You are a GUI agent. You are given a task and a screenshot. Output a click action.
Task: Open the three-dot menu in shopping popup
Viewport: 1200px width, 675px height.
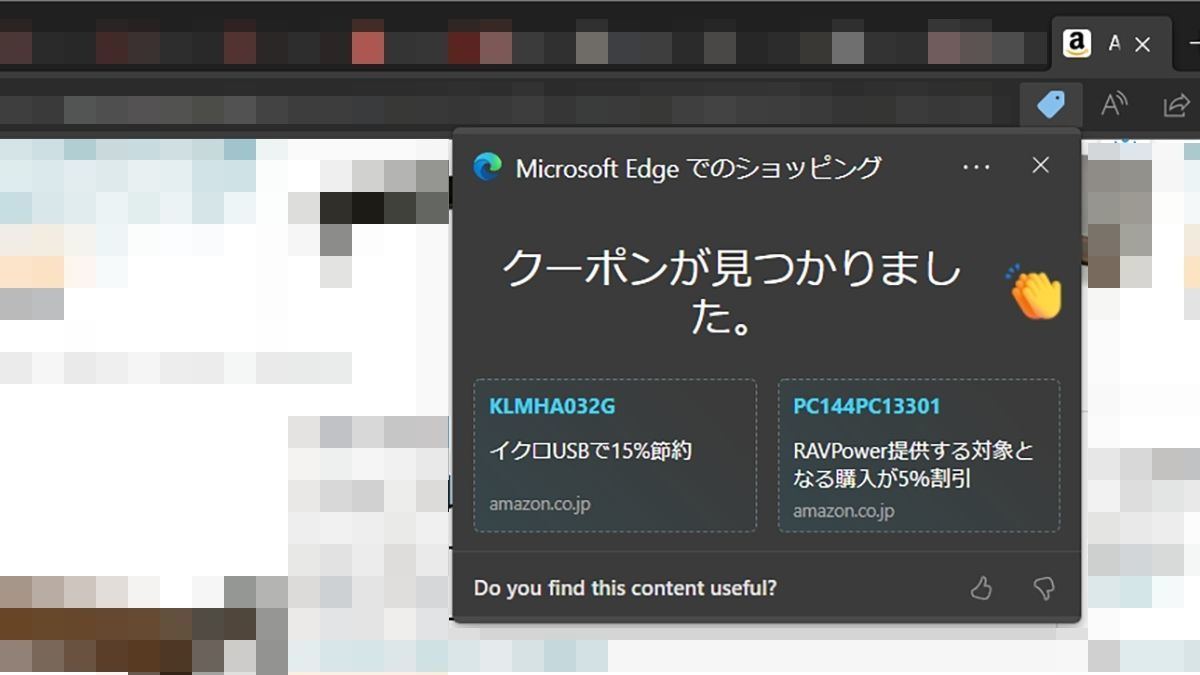point(976,167)
